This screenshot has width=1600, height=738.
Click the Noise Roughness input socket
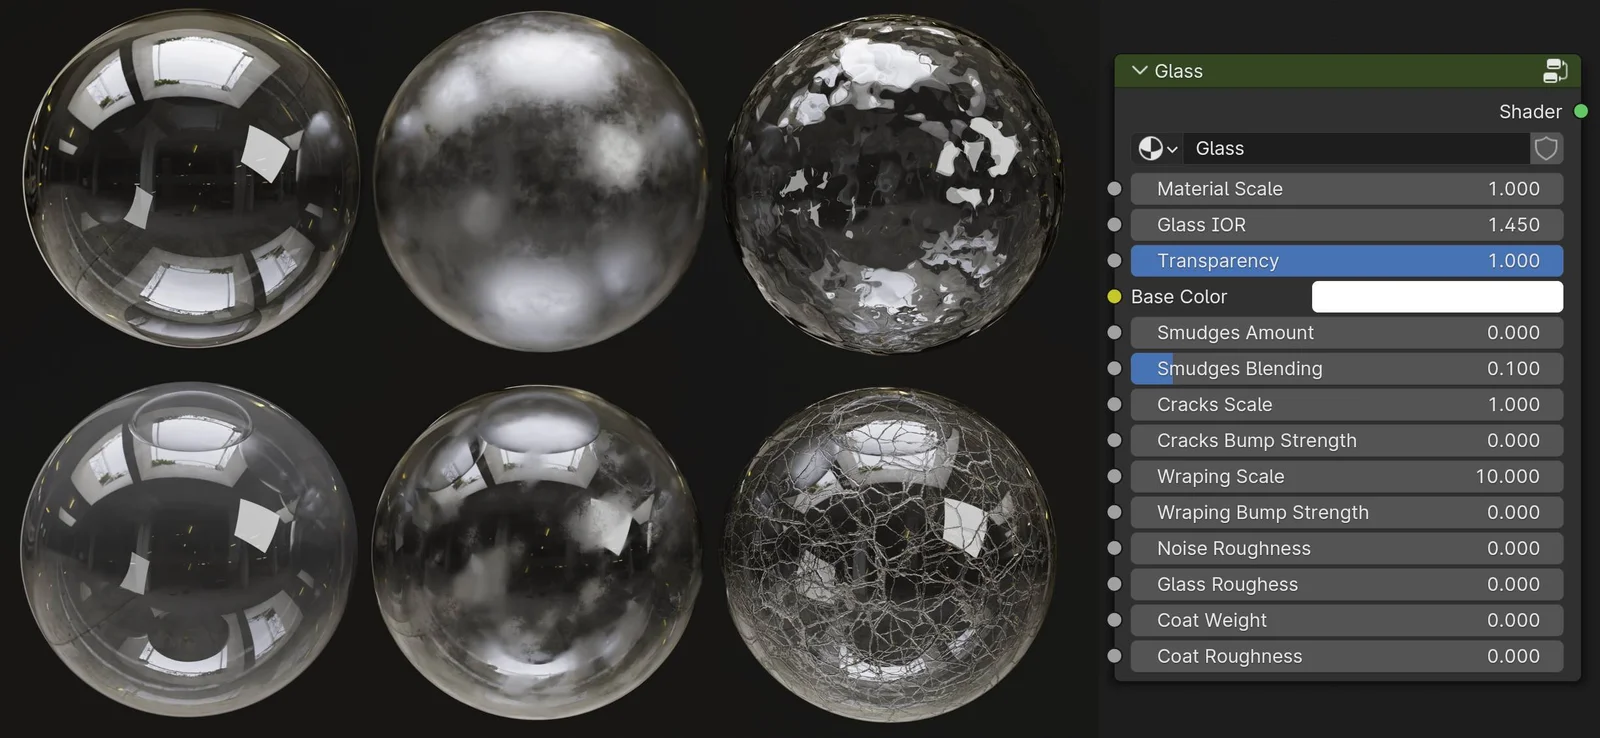(x=1114, y=549)
